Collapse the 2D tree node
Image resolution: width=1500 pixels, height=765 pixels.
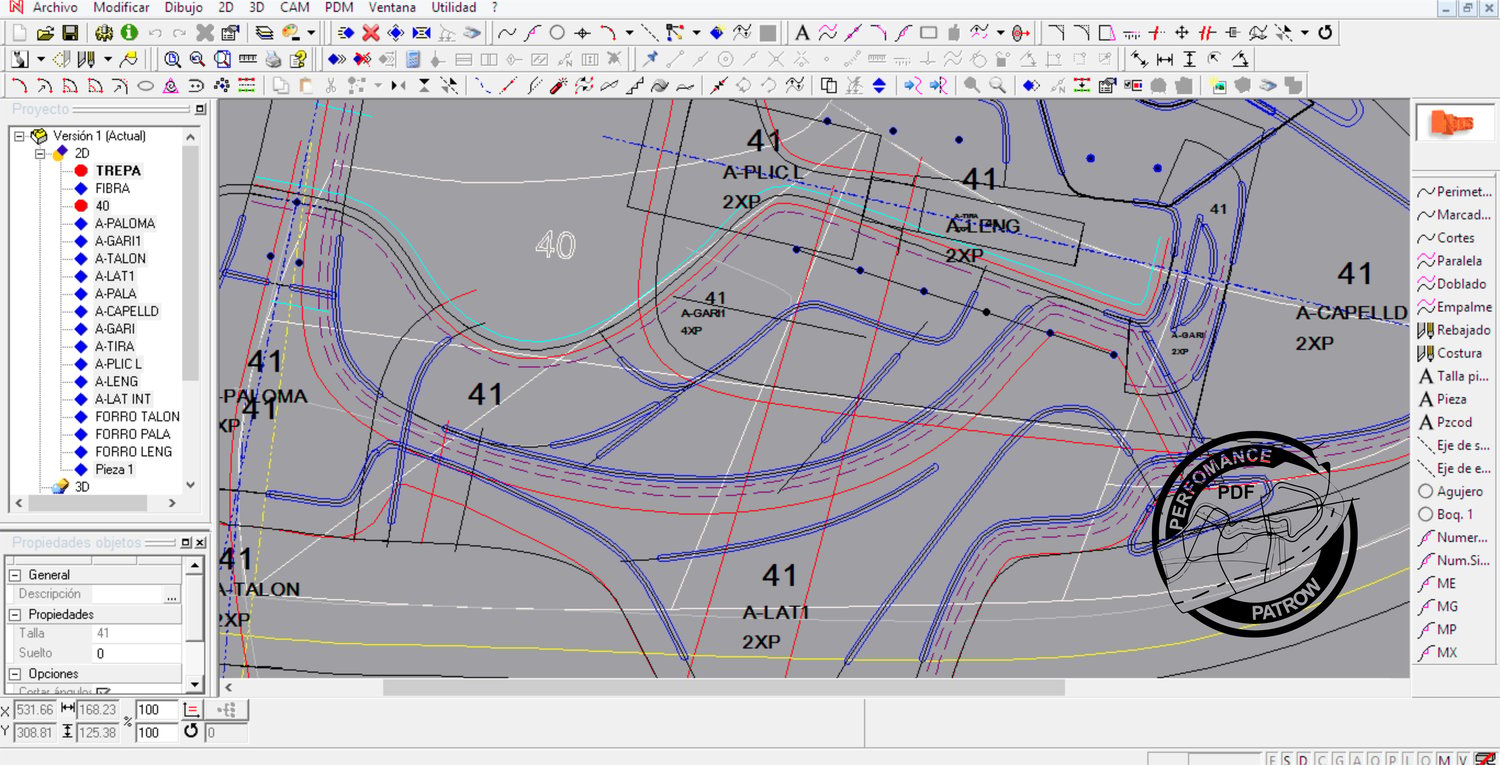click(41, 154)
